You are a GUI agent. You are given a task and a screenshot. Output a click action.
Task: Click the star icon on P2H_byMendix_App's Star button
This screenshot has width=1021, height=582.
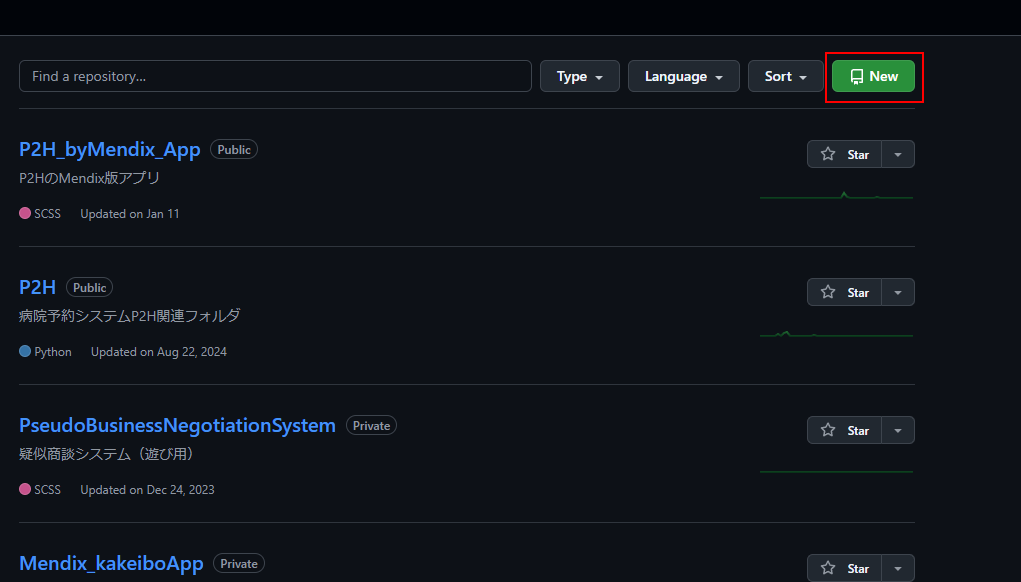[x=828, y=154]
